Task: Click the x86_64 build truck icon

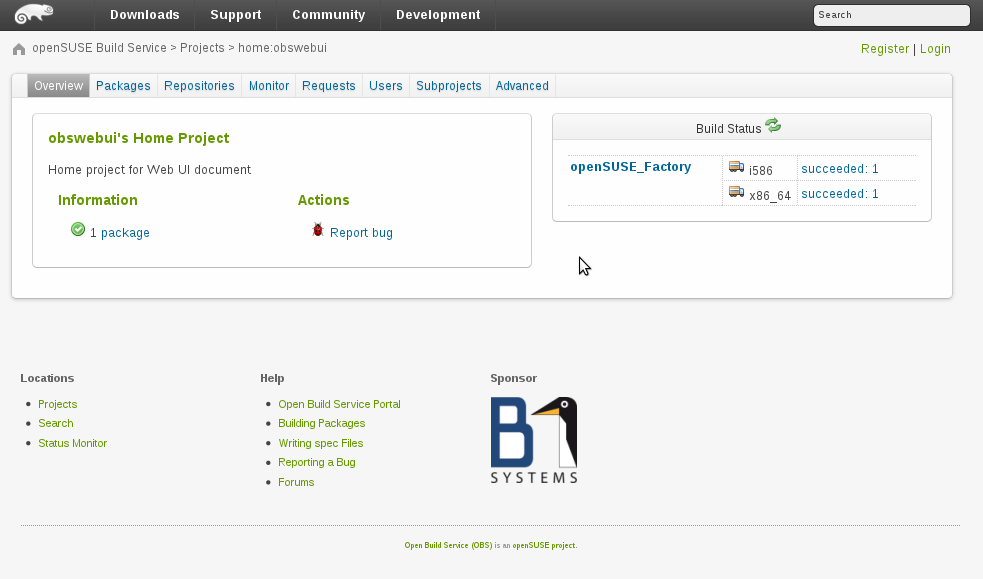Action: (736, 193)
